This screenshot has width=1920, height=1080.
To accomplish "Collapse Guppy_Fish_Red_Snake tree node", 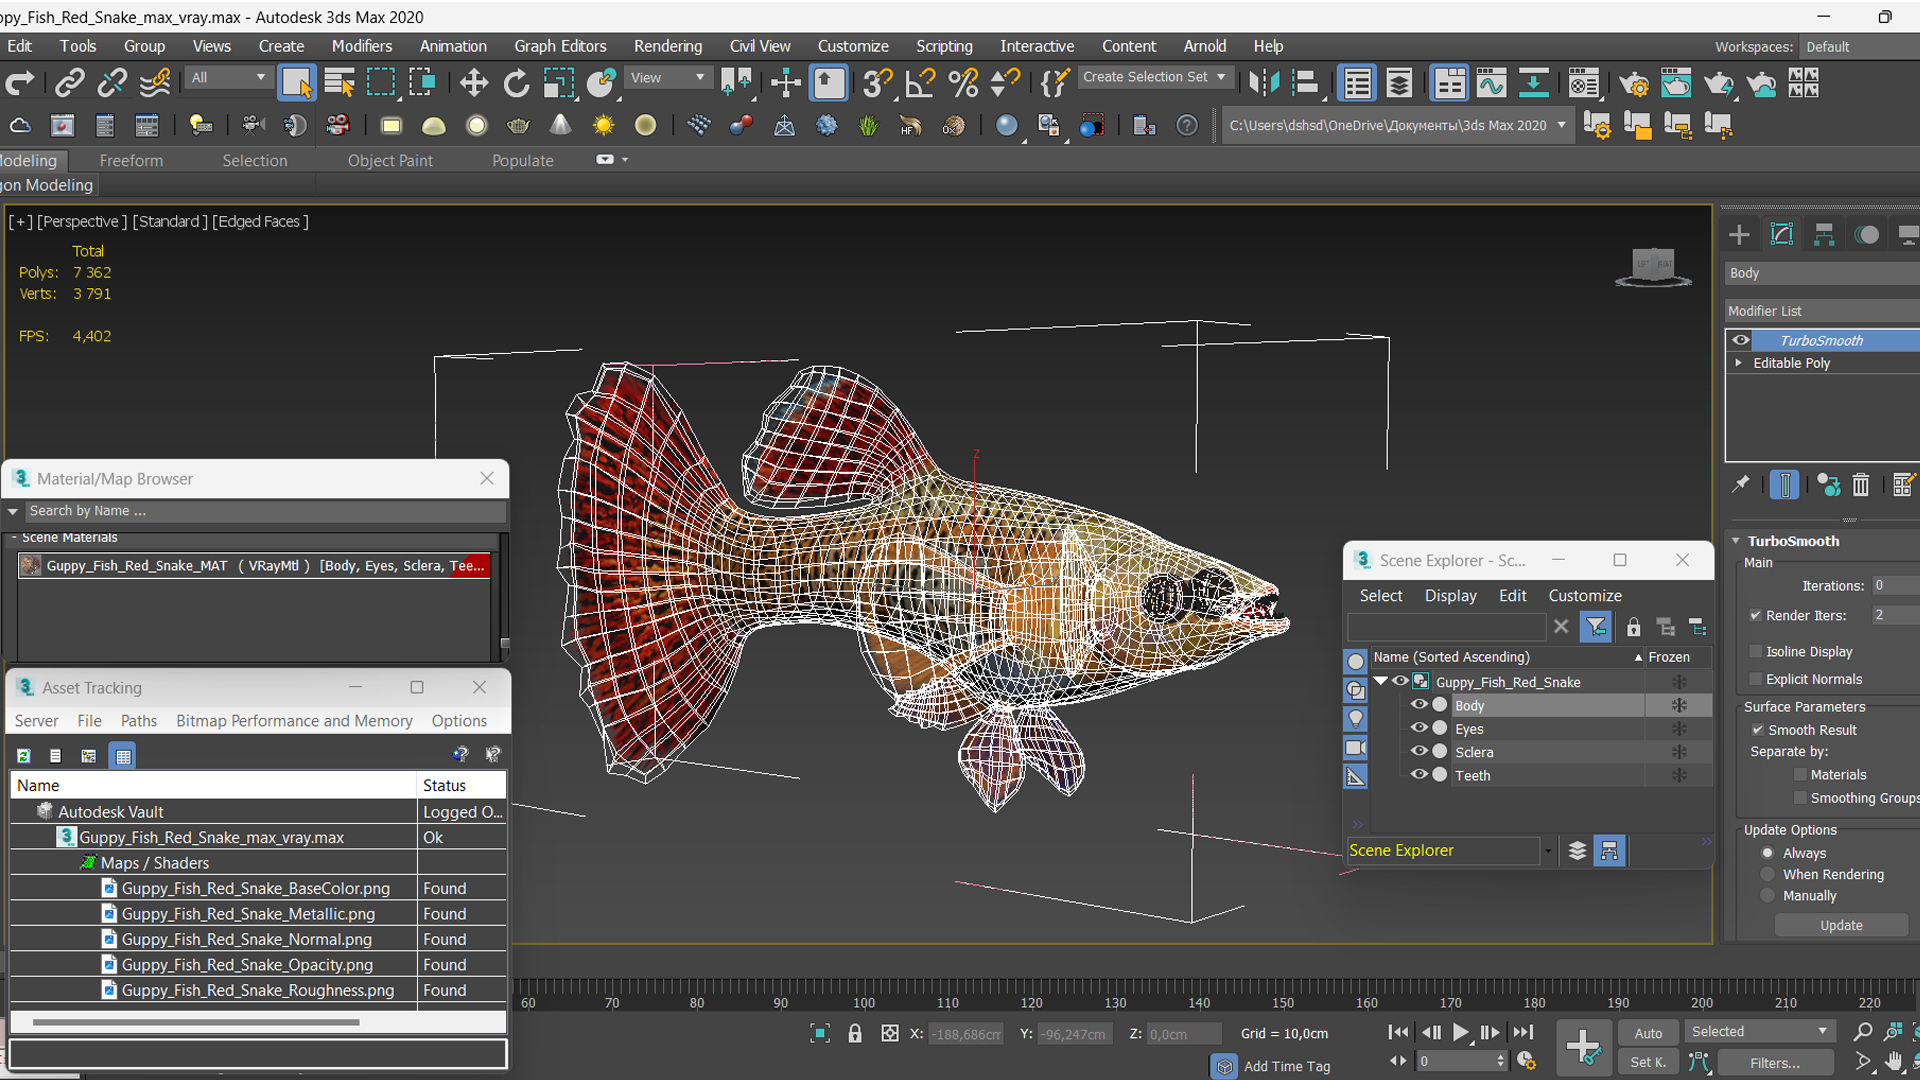I will (1380, 681).
